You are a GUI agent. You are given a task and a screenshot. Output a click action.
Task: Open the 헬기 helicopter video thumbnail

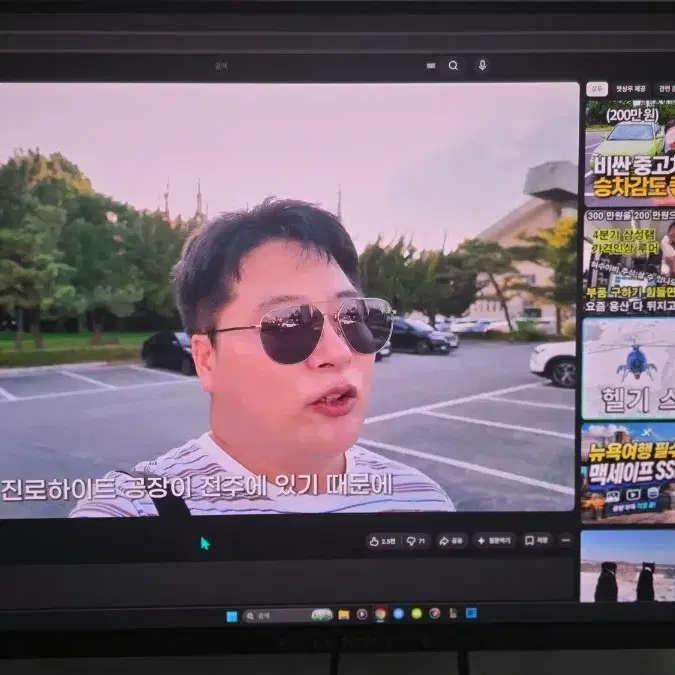[x=628, y=368]
